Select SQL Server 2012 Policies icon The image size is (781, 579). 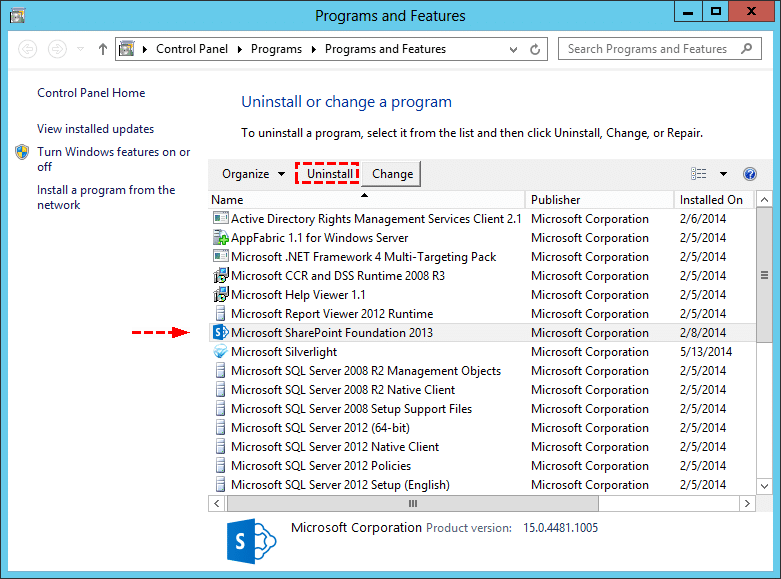[220, 465]
